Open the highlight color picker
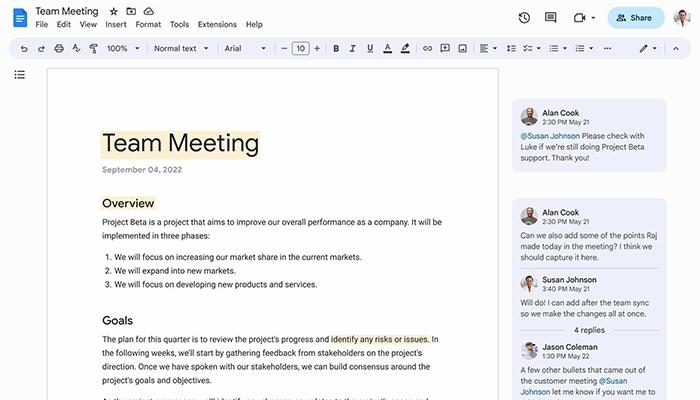The height and width of the screenshot is (400, 700). [x=405, y=49]
